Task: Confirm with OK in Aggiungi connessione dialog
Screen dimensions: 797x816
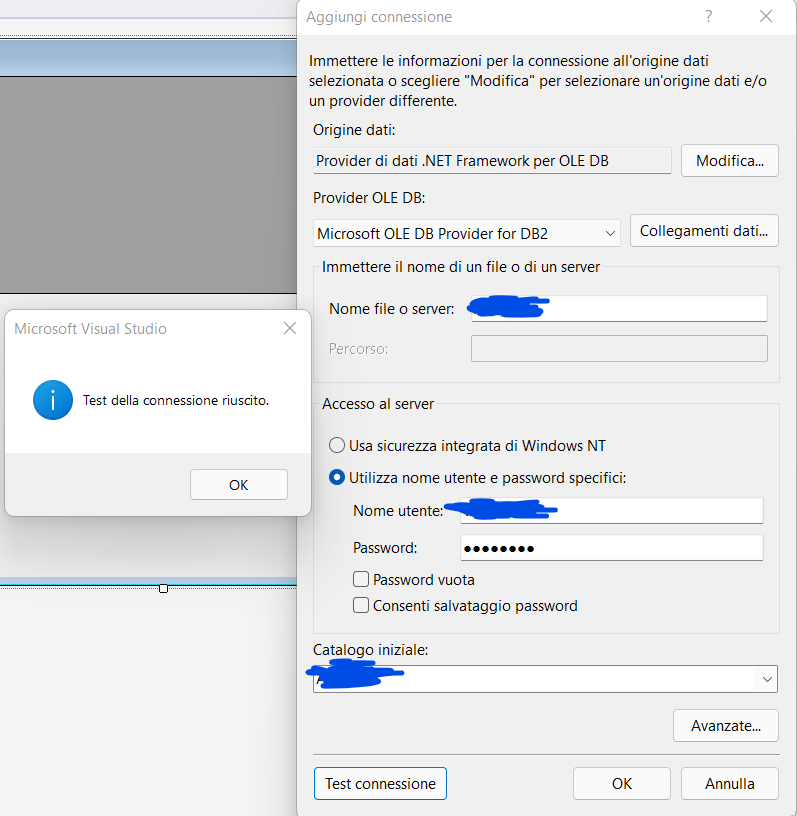Action: [x=621, y=784]
